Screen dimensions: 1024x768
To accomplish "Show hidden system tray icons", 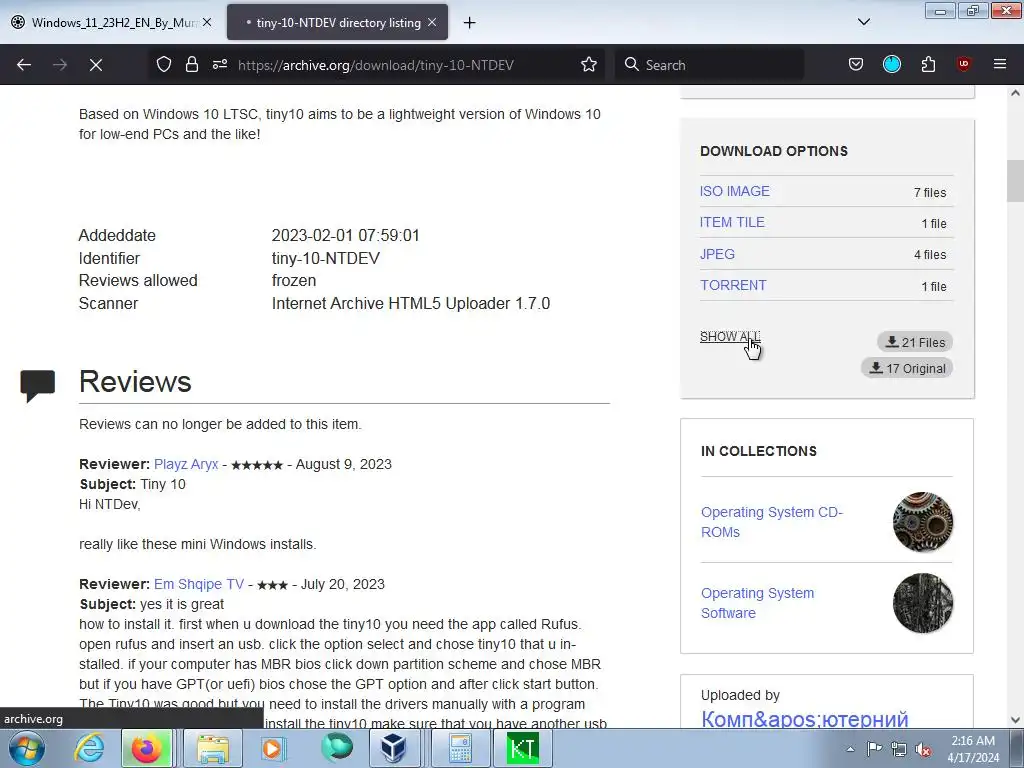I will pyautogui.click(x=850, y=749).
